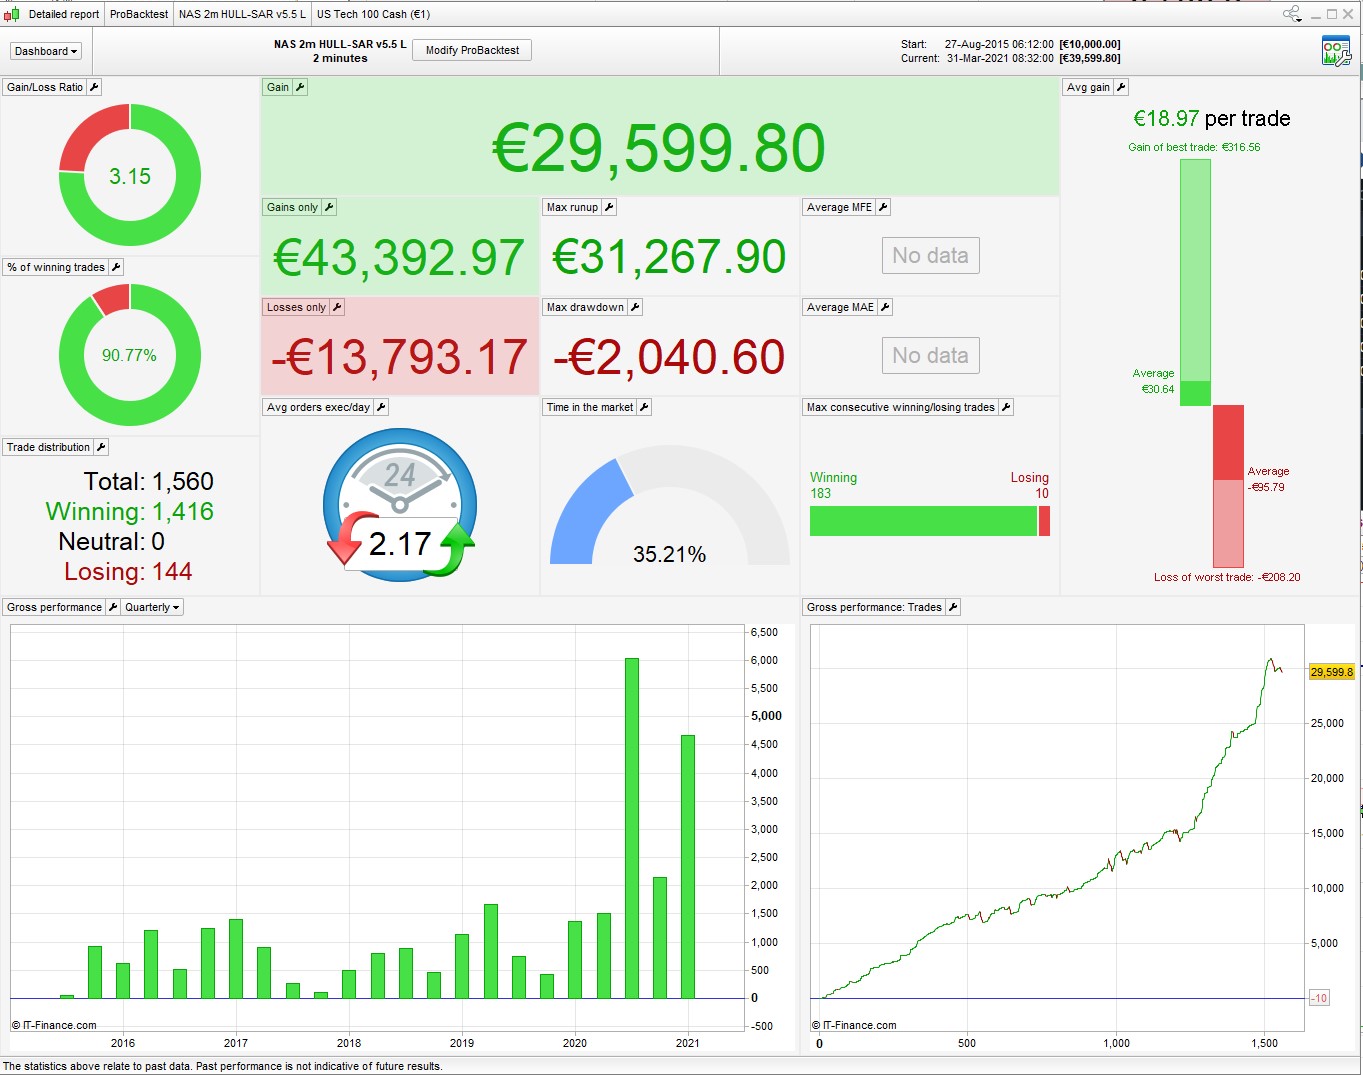Click the €18.97 per trade text
Viewport: 1363px width, 1075px height.
point(1211,119)
